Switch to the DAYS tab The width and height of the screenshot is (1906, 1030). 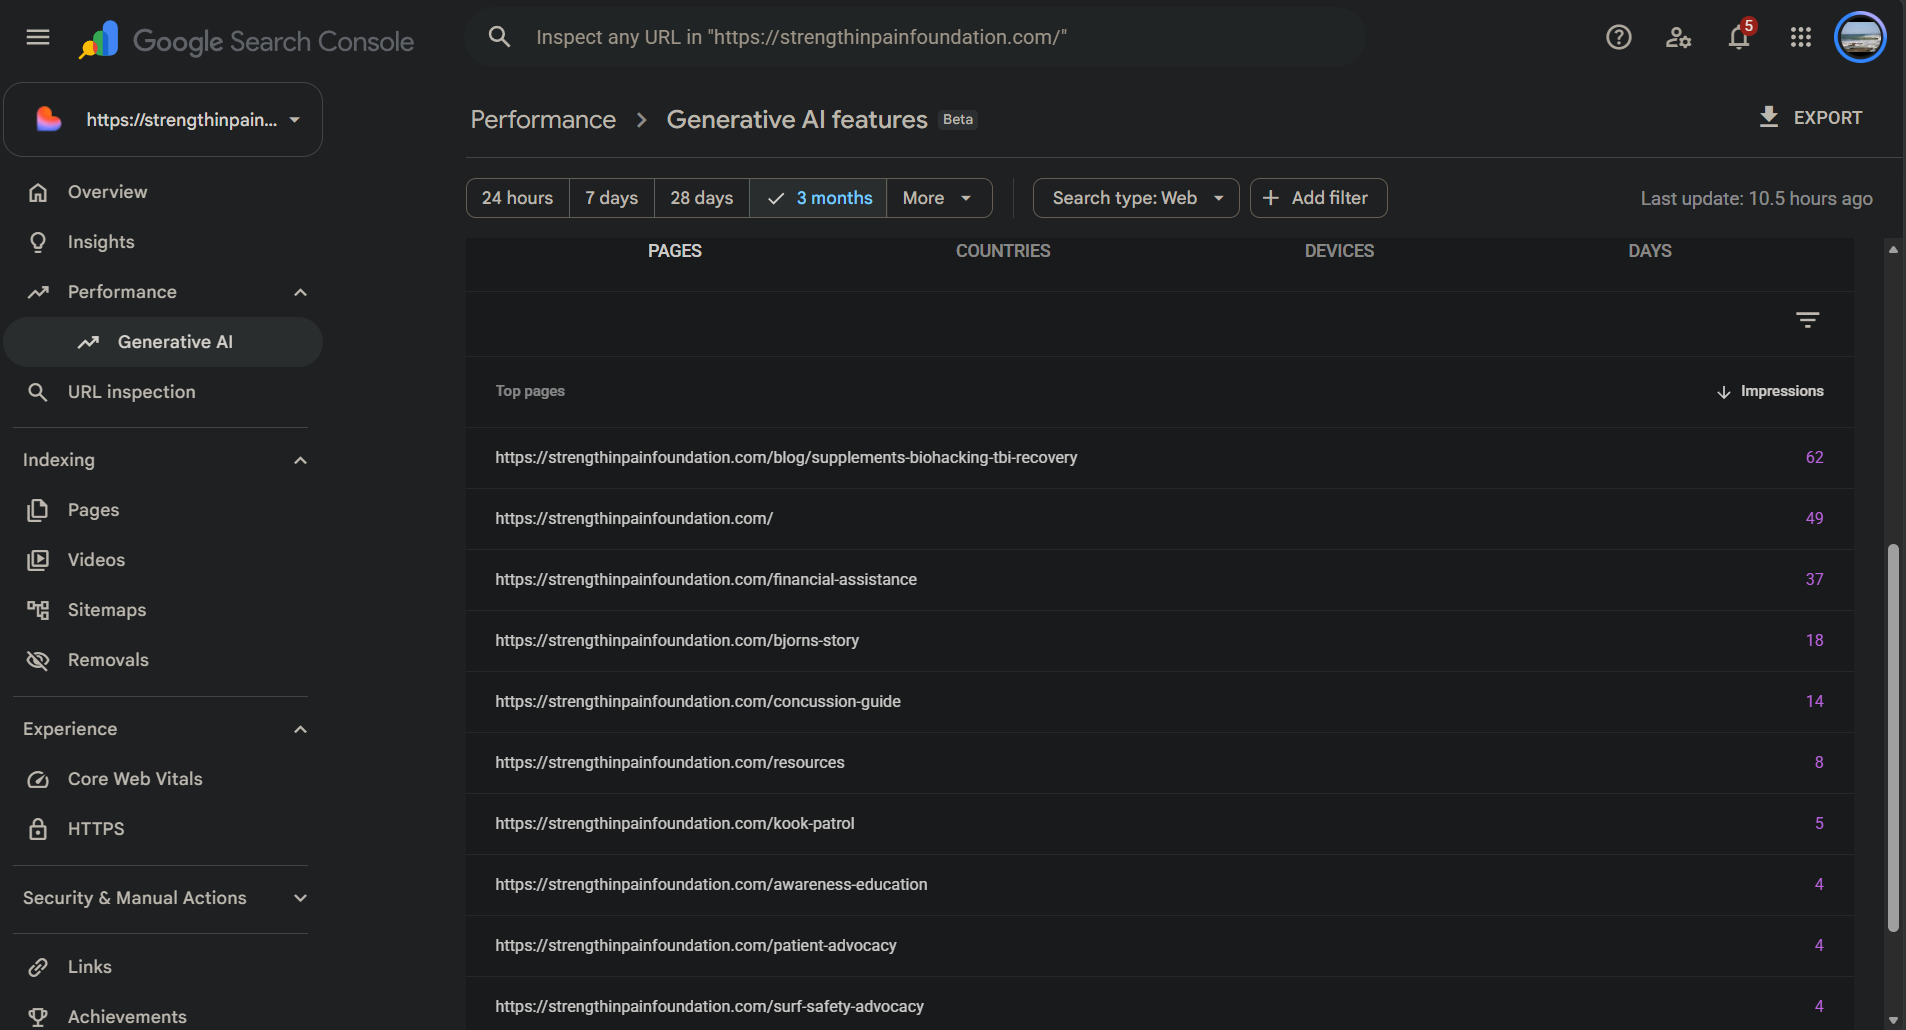point(1650,251)
